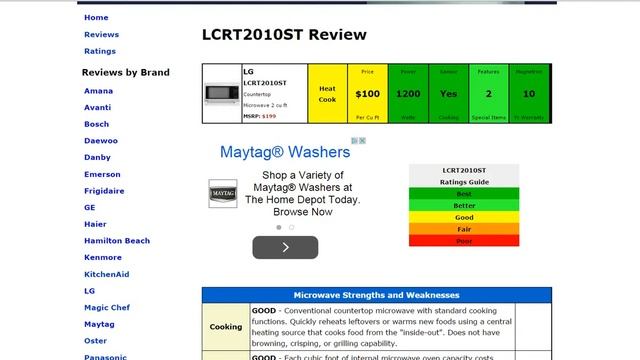
Task: Click the ad body text about Home Depot
Action: click(x=302, y=193)
